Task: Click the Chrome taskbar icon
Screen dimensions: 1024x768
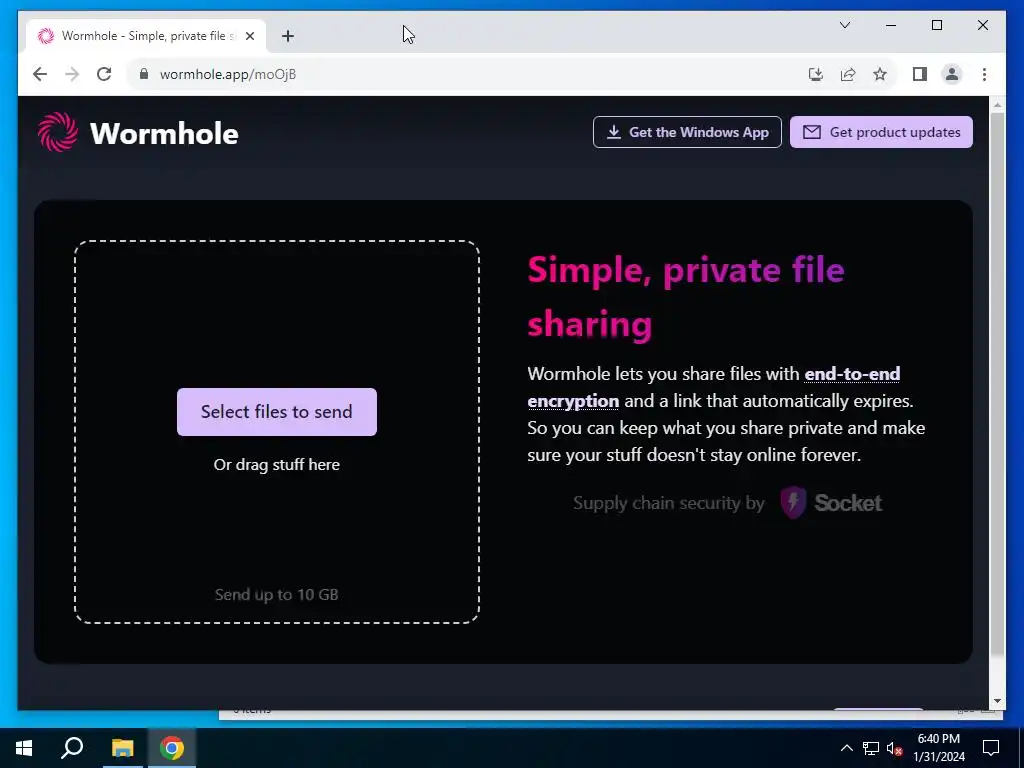Action: [x=172, y=748]
